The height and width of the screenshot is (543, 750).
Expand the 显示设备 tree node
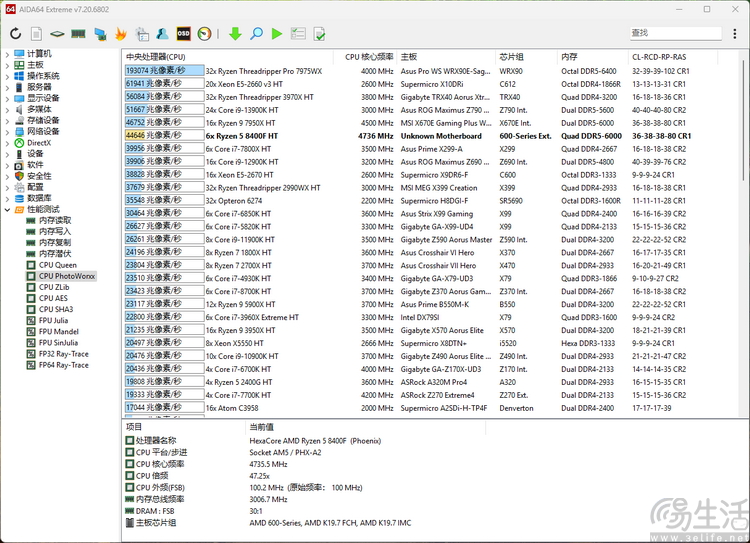(x=7, y=98)
